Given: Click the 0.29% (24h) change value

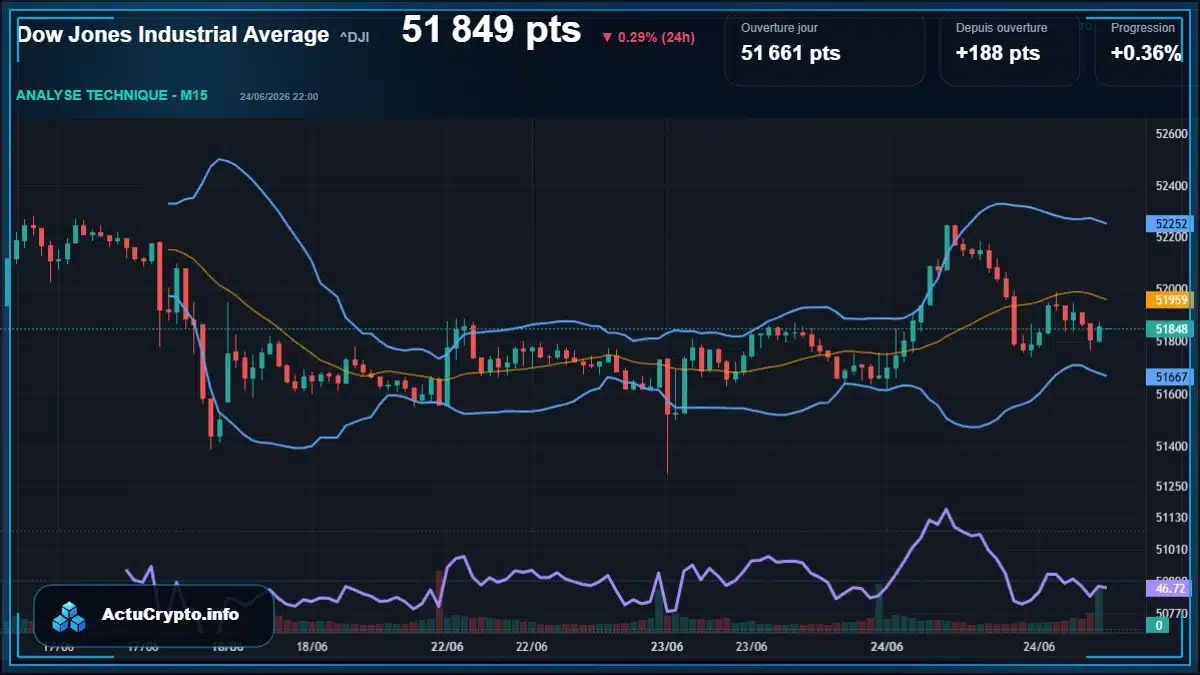Looking at the screenshot, I should 656,38.
